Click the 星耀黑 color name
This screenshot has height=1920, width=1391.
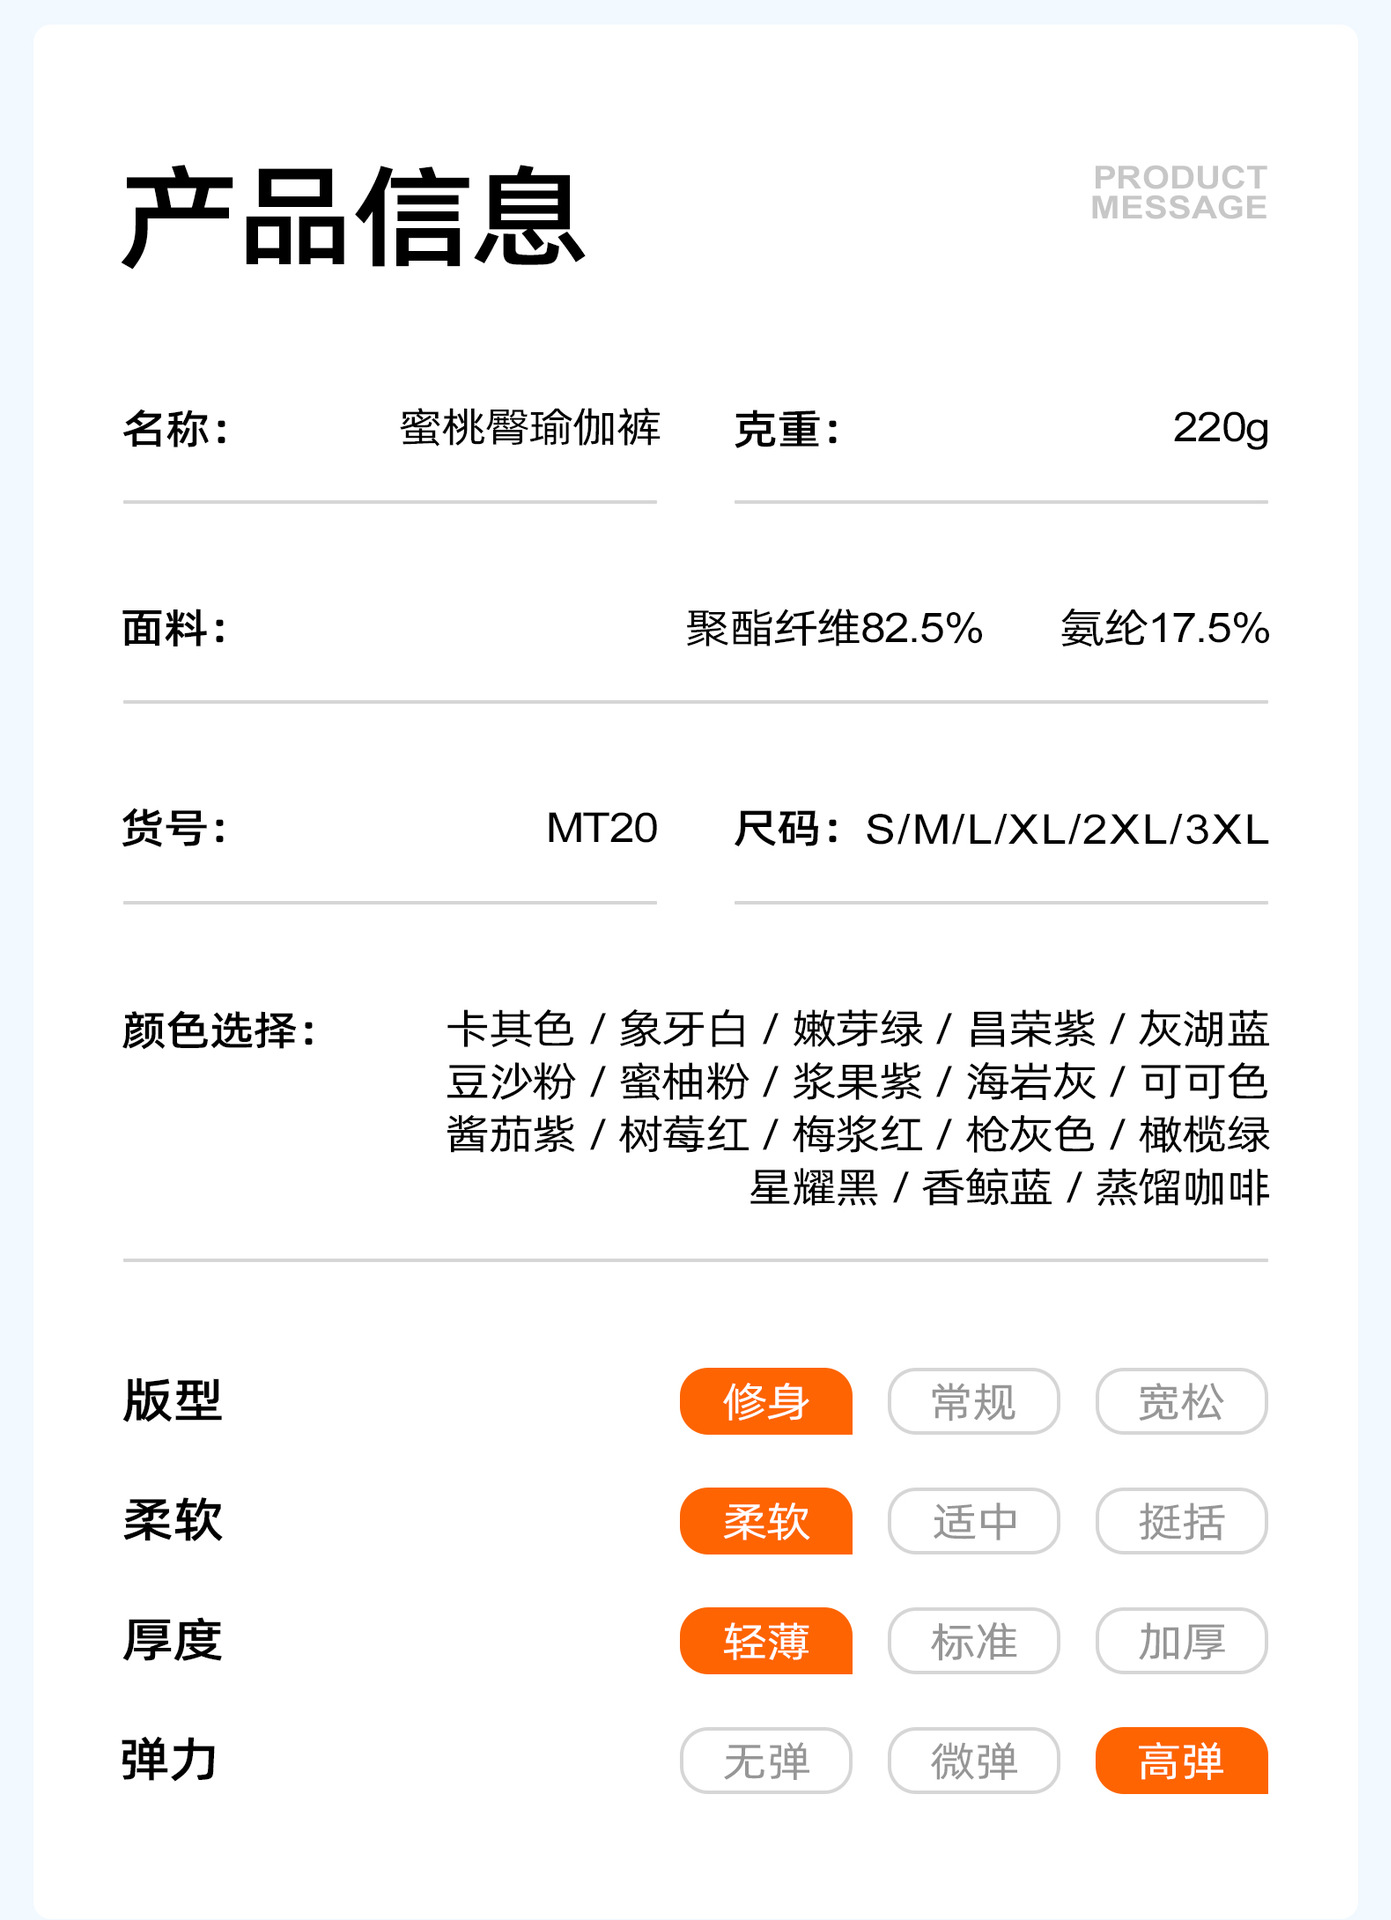813,1188
